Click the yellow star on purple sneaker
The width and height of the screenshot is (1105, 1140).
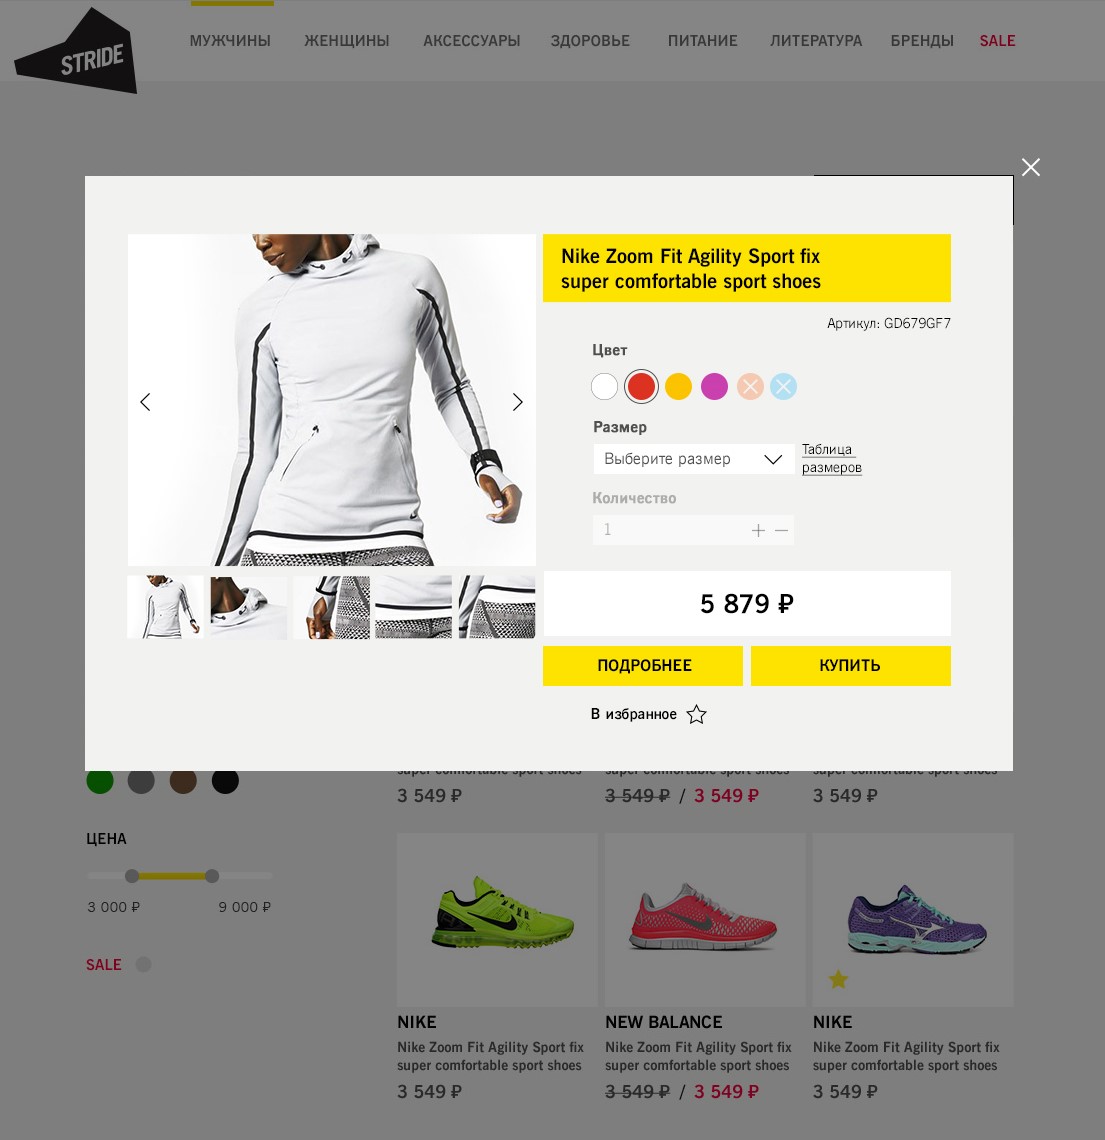coord(838,979)
